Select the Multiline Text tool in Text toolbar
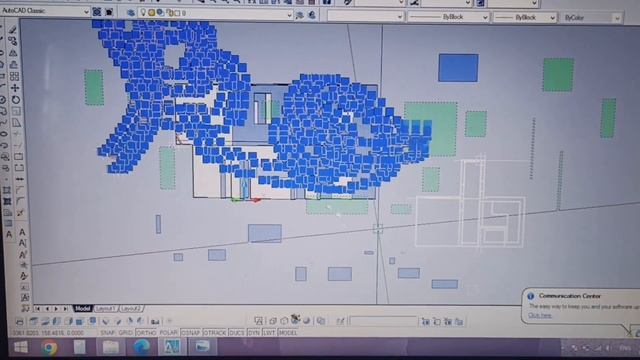The height and width of the screenshot is (360, 640). [x=22, y=232]
